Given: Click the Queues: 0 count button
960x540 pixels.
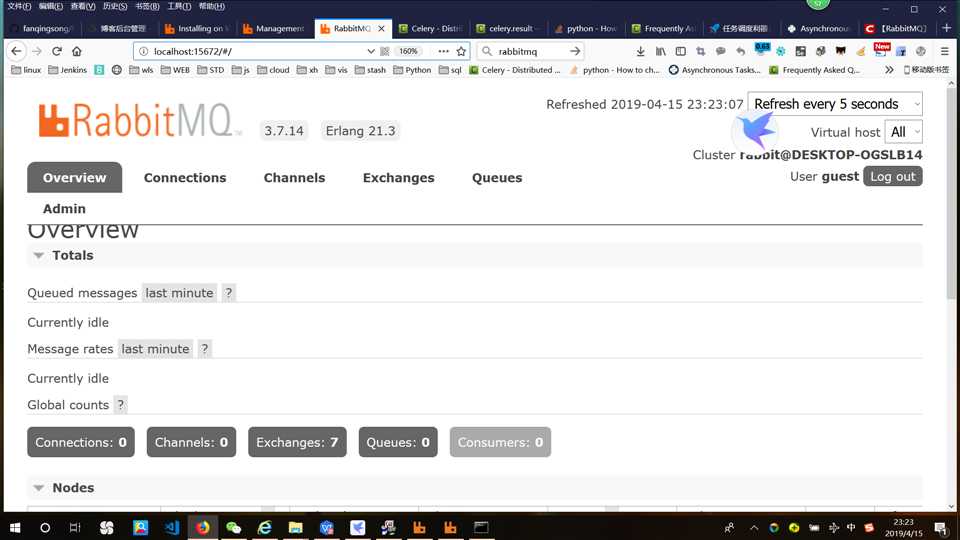Looking at the screenshot, I should 398,442.
